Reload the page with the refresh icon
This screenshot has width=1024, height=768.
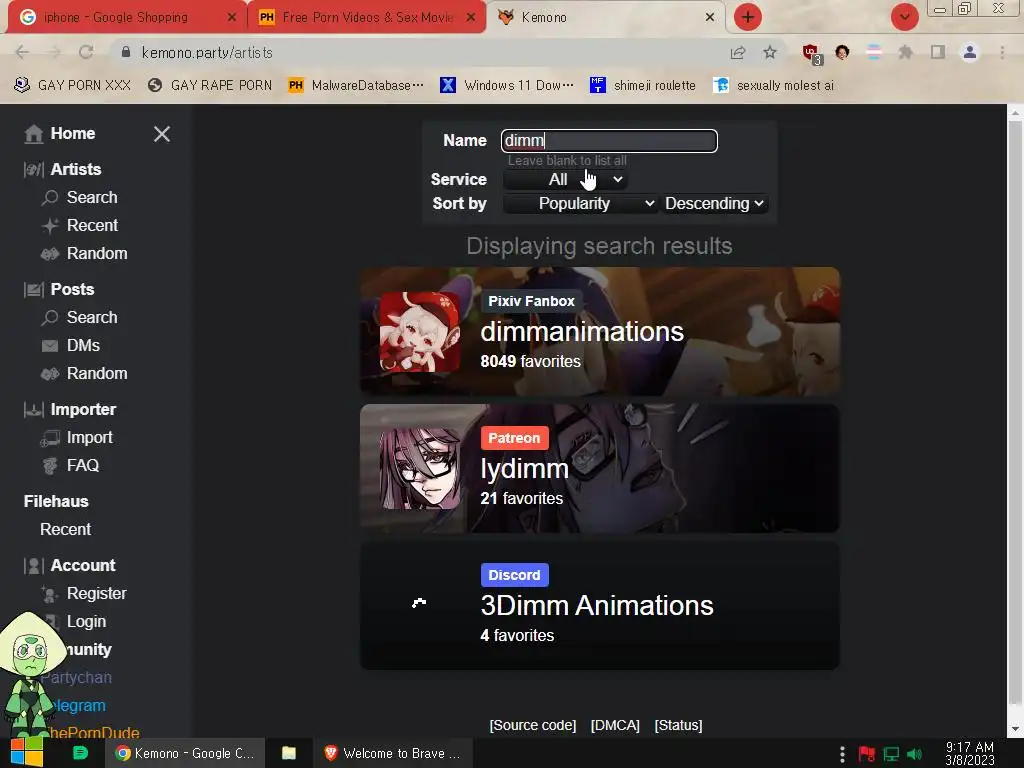pyautogui.click(x=86, y=52)
